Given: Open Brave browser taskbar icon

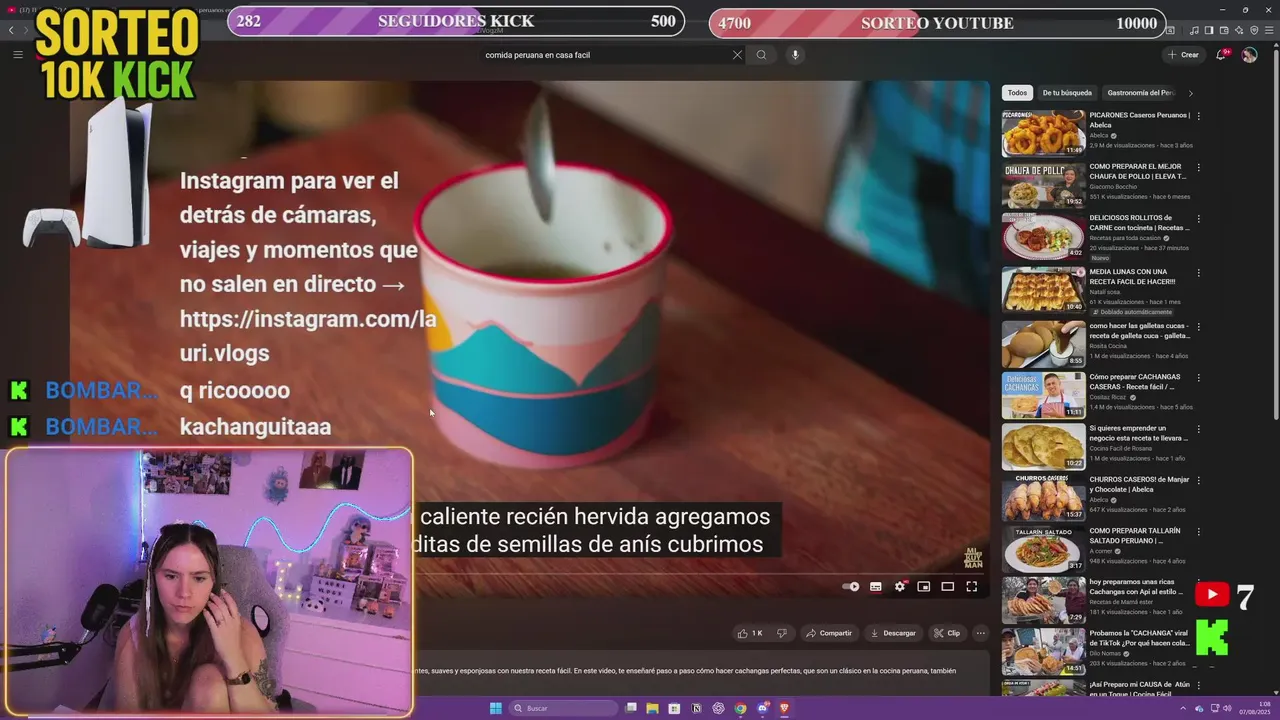Looking at the screenshot, I should (x=784, y=708).
